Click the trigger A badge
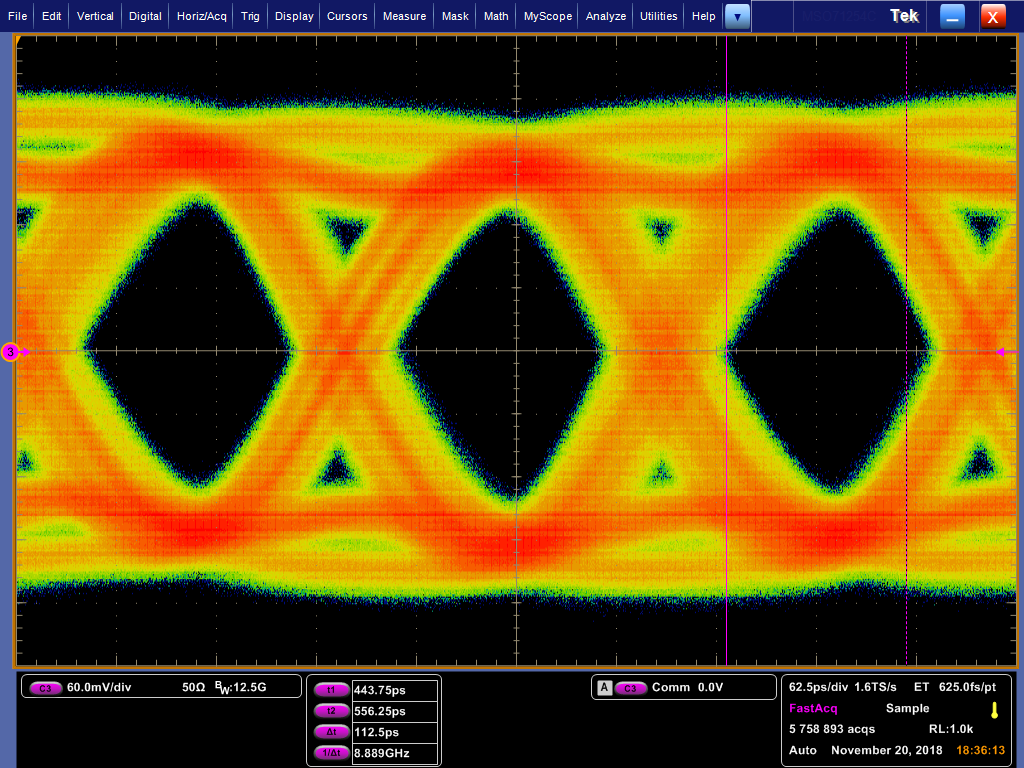The width and height of the screenshot is (1024, 768). [x=605, y=688]
